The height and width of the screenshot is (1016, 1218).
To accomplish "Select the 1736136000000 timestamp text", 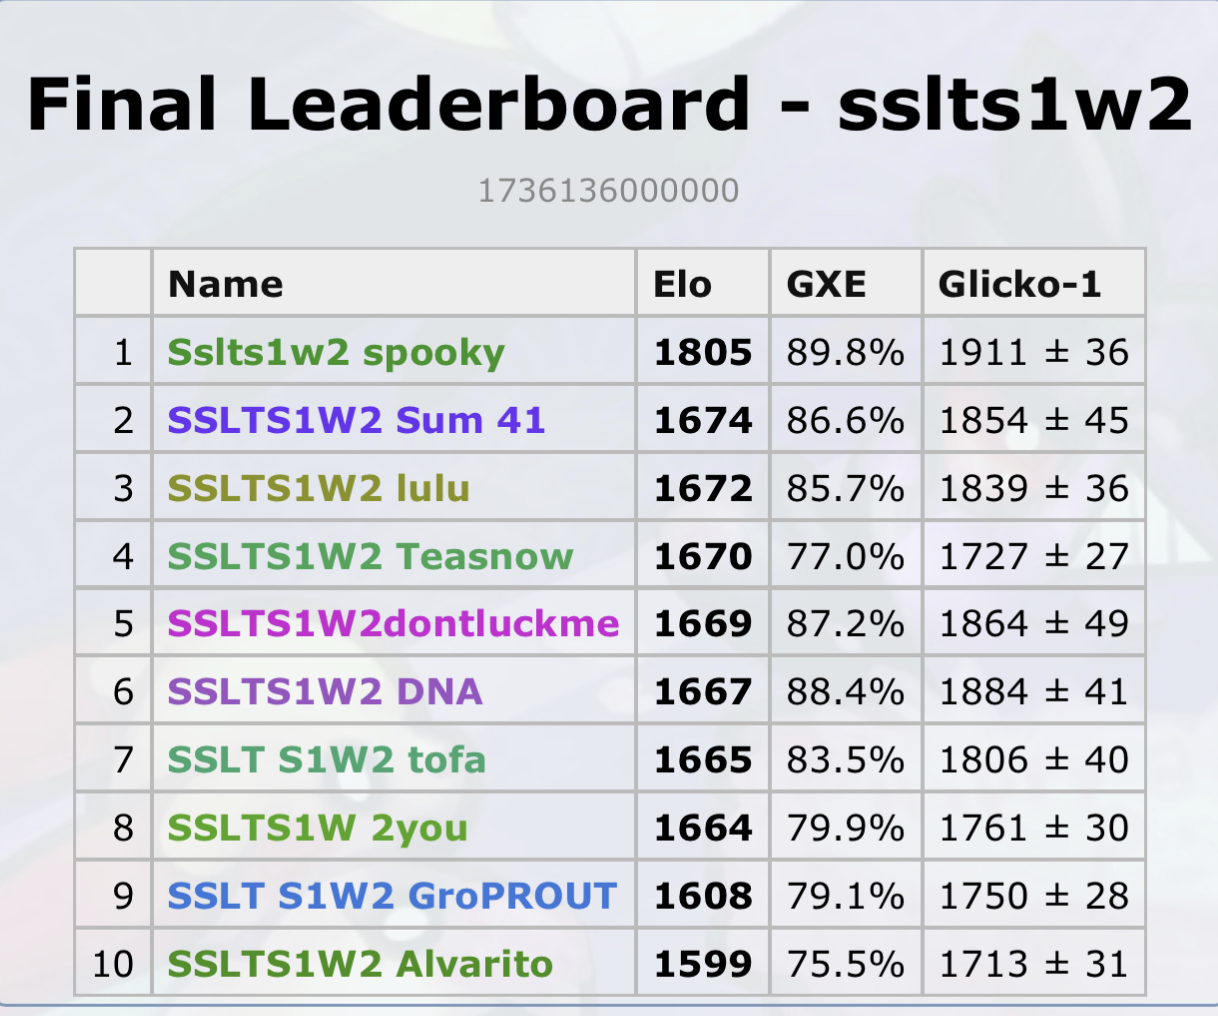I will [x=608, y=190].
